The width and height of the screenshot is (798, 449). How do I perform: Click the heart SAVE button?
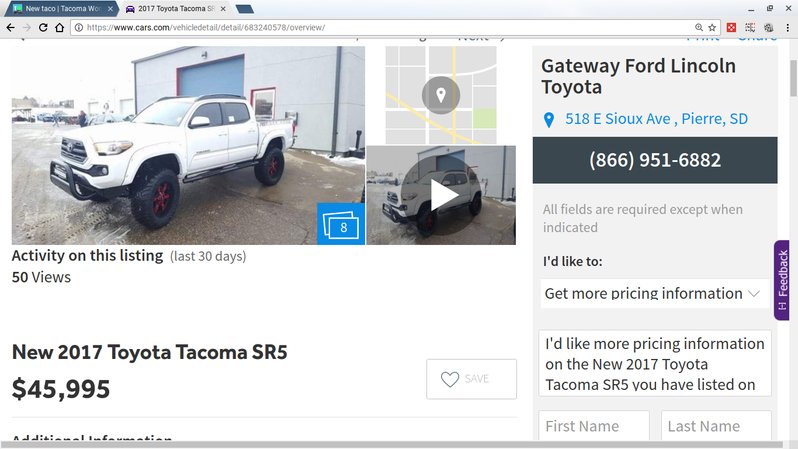471,379
